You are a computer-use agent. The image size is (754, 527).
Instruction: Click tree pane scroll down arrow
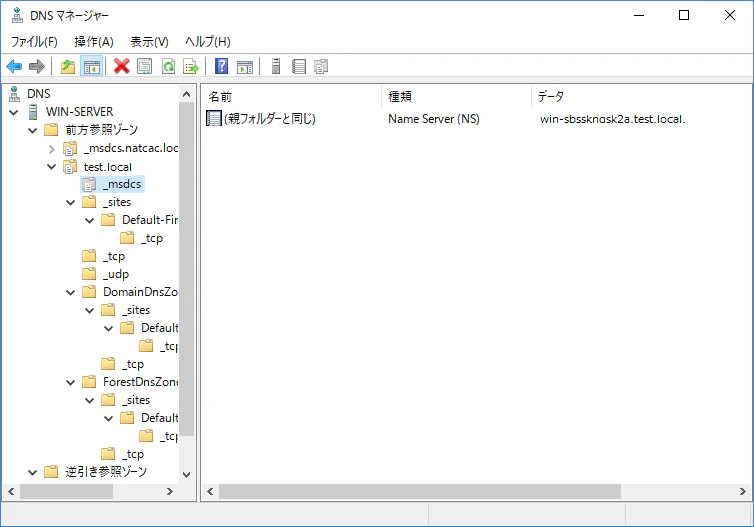click(187, 475)
